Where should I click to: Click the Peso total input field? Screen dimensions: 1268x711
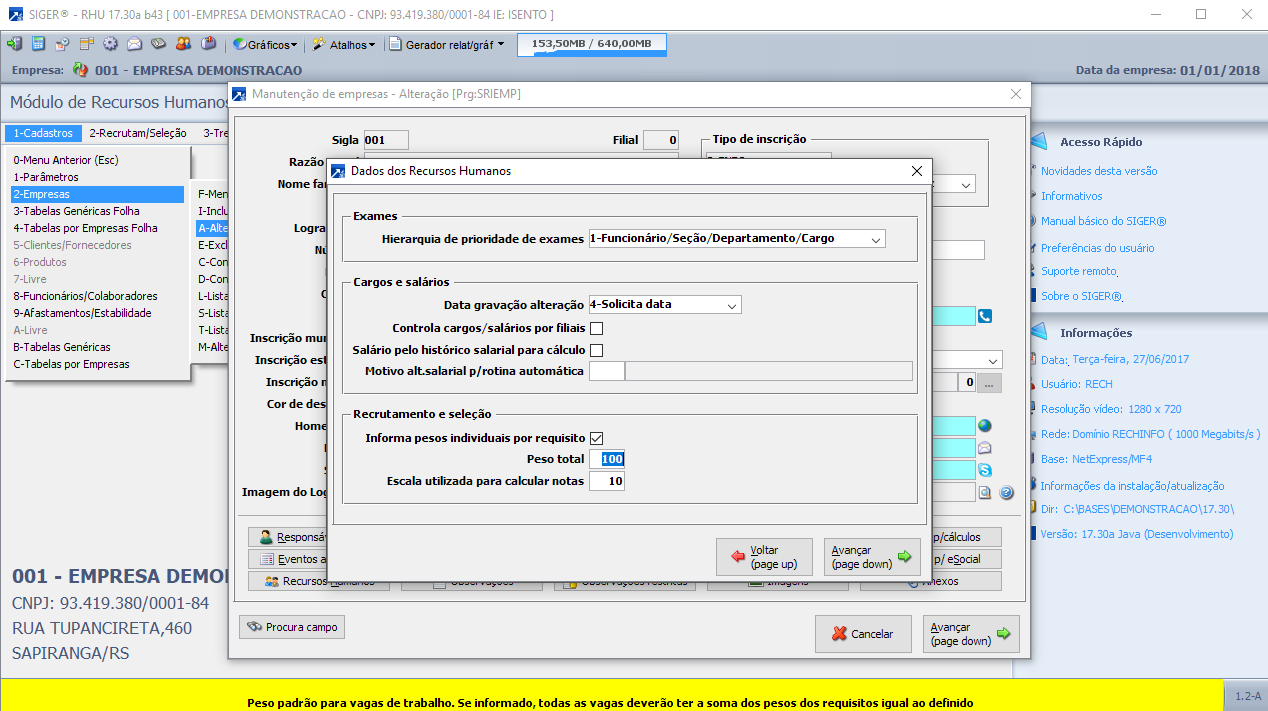tap(607, 459)
